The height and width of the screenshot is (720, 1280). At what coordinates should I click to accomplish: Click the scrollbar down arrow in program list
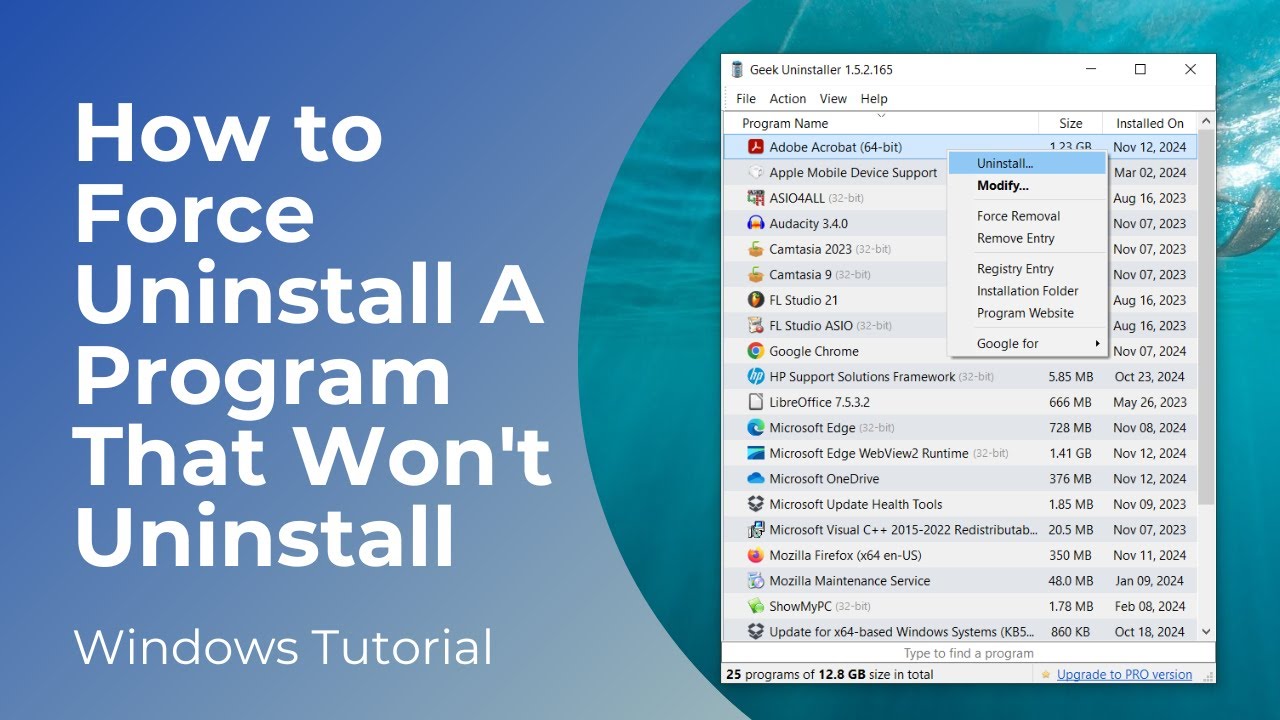tap(1206, 632)
